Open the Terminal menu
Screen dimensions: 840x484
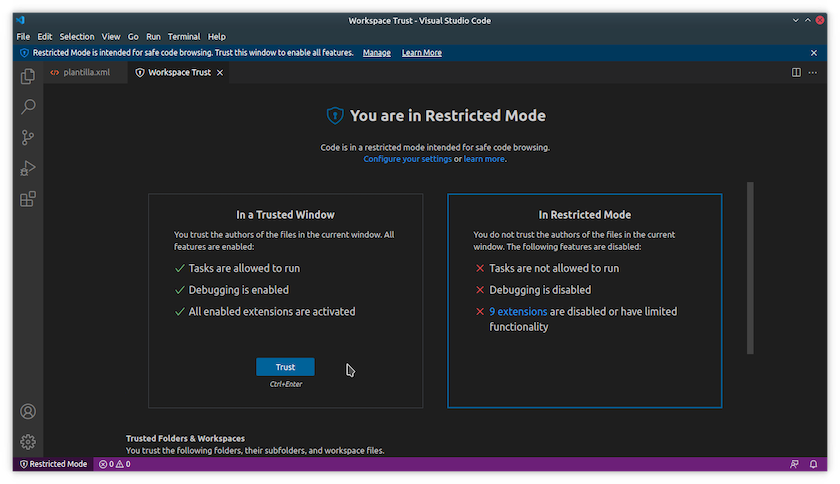[x=183, y=37]
